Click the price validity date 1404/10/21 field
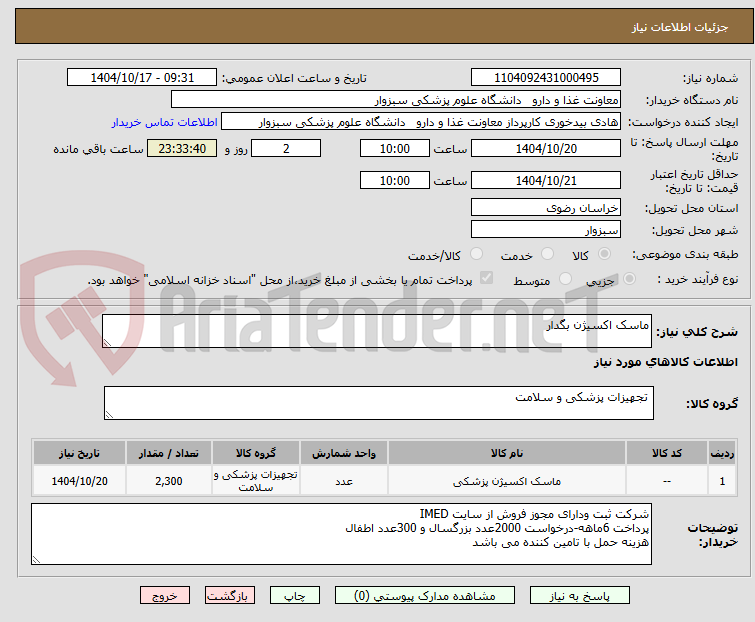 pos(546,180)
